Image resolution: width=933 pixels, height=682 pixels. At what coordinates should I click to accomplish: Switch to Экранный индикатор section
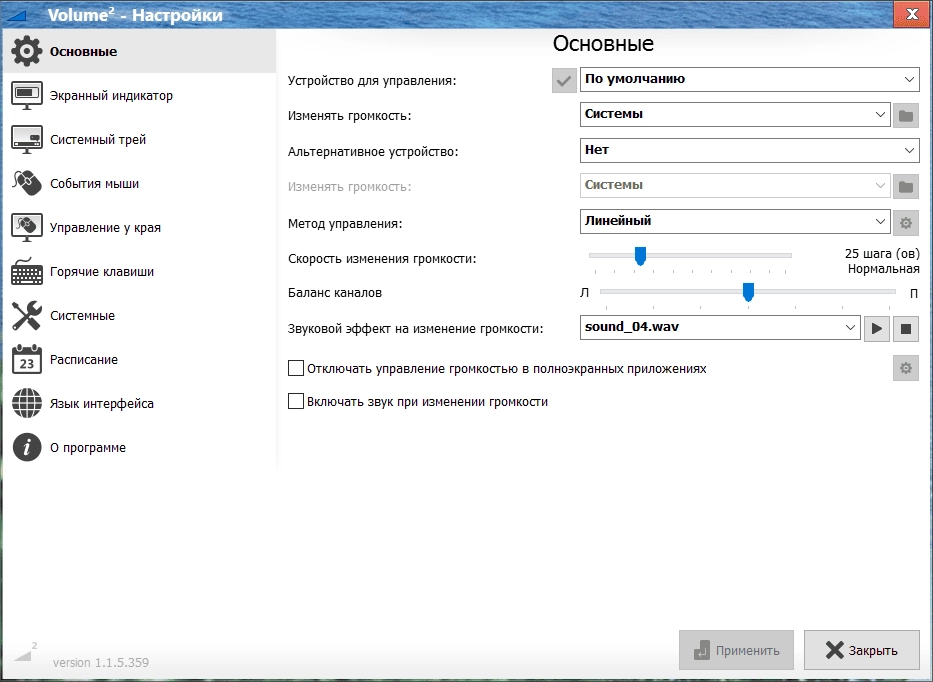click(x=140, y=95)
